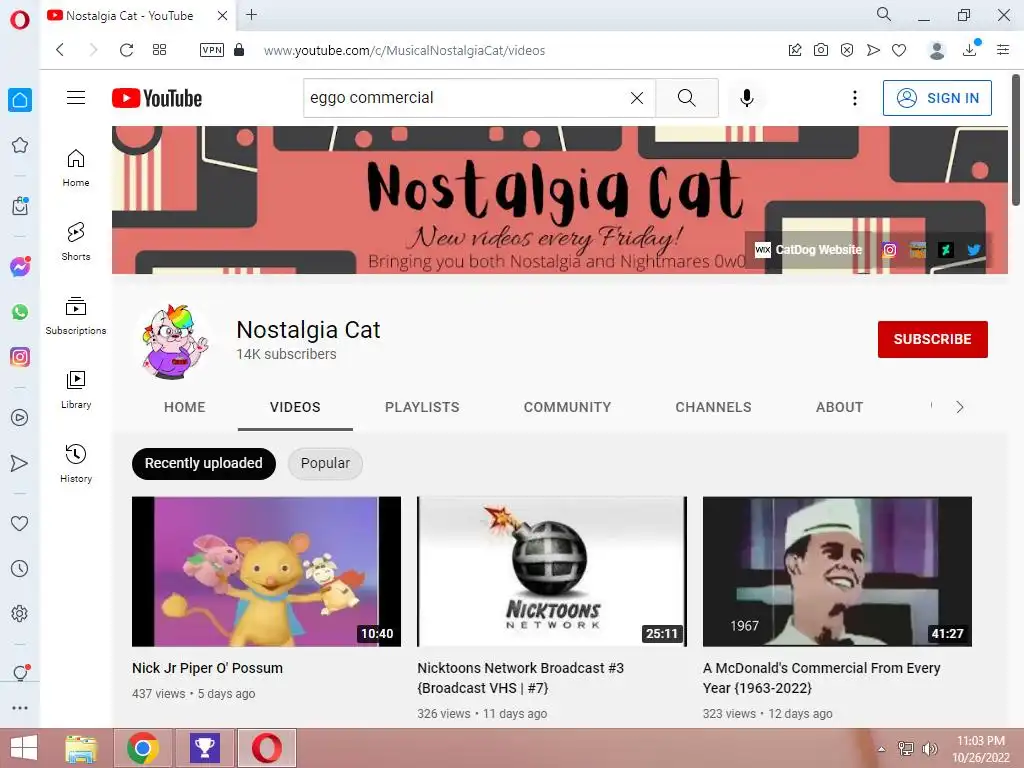Image resolution: width=1024 pixels, height=768 pixels.
Task: Click the taskbar volume speaker icon
Action: click(x=929, y=748)
